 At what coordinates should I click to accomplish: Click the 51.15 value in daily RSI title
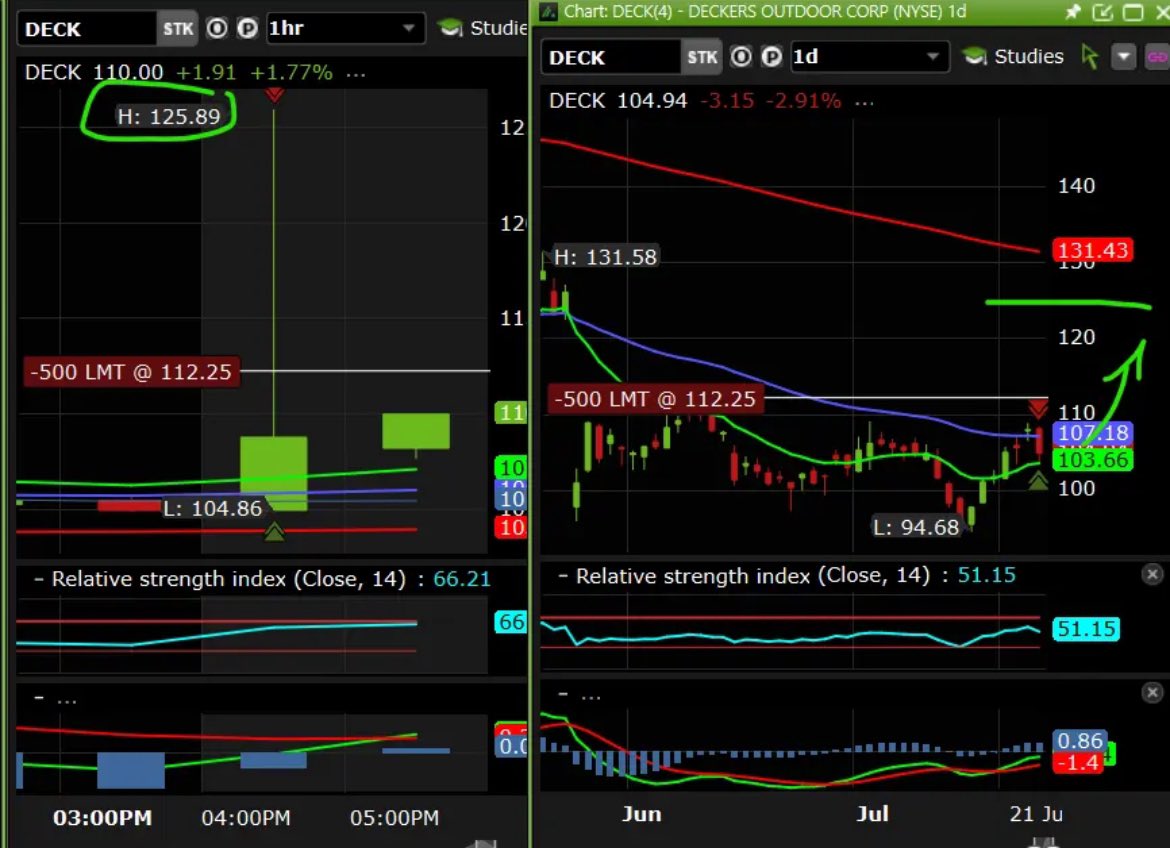(986, 575)
